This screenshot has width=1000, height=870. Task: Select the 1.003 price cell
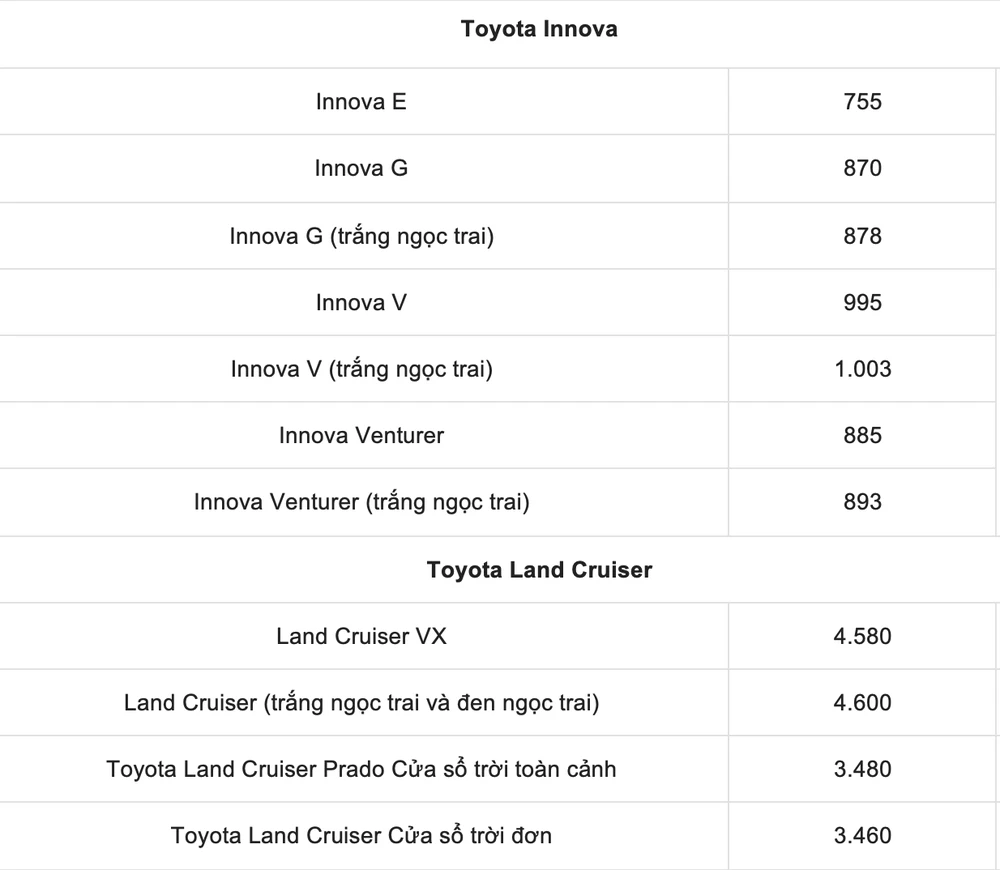click(862, 369)
